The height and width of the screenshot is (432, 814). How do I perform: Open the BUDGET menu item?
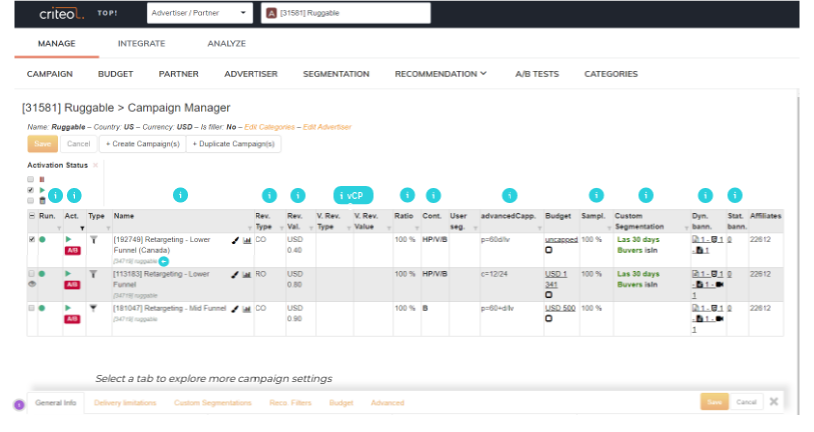coord(115,74)
